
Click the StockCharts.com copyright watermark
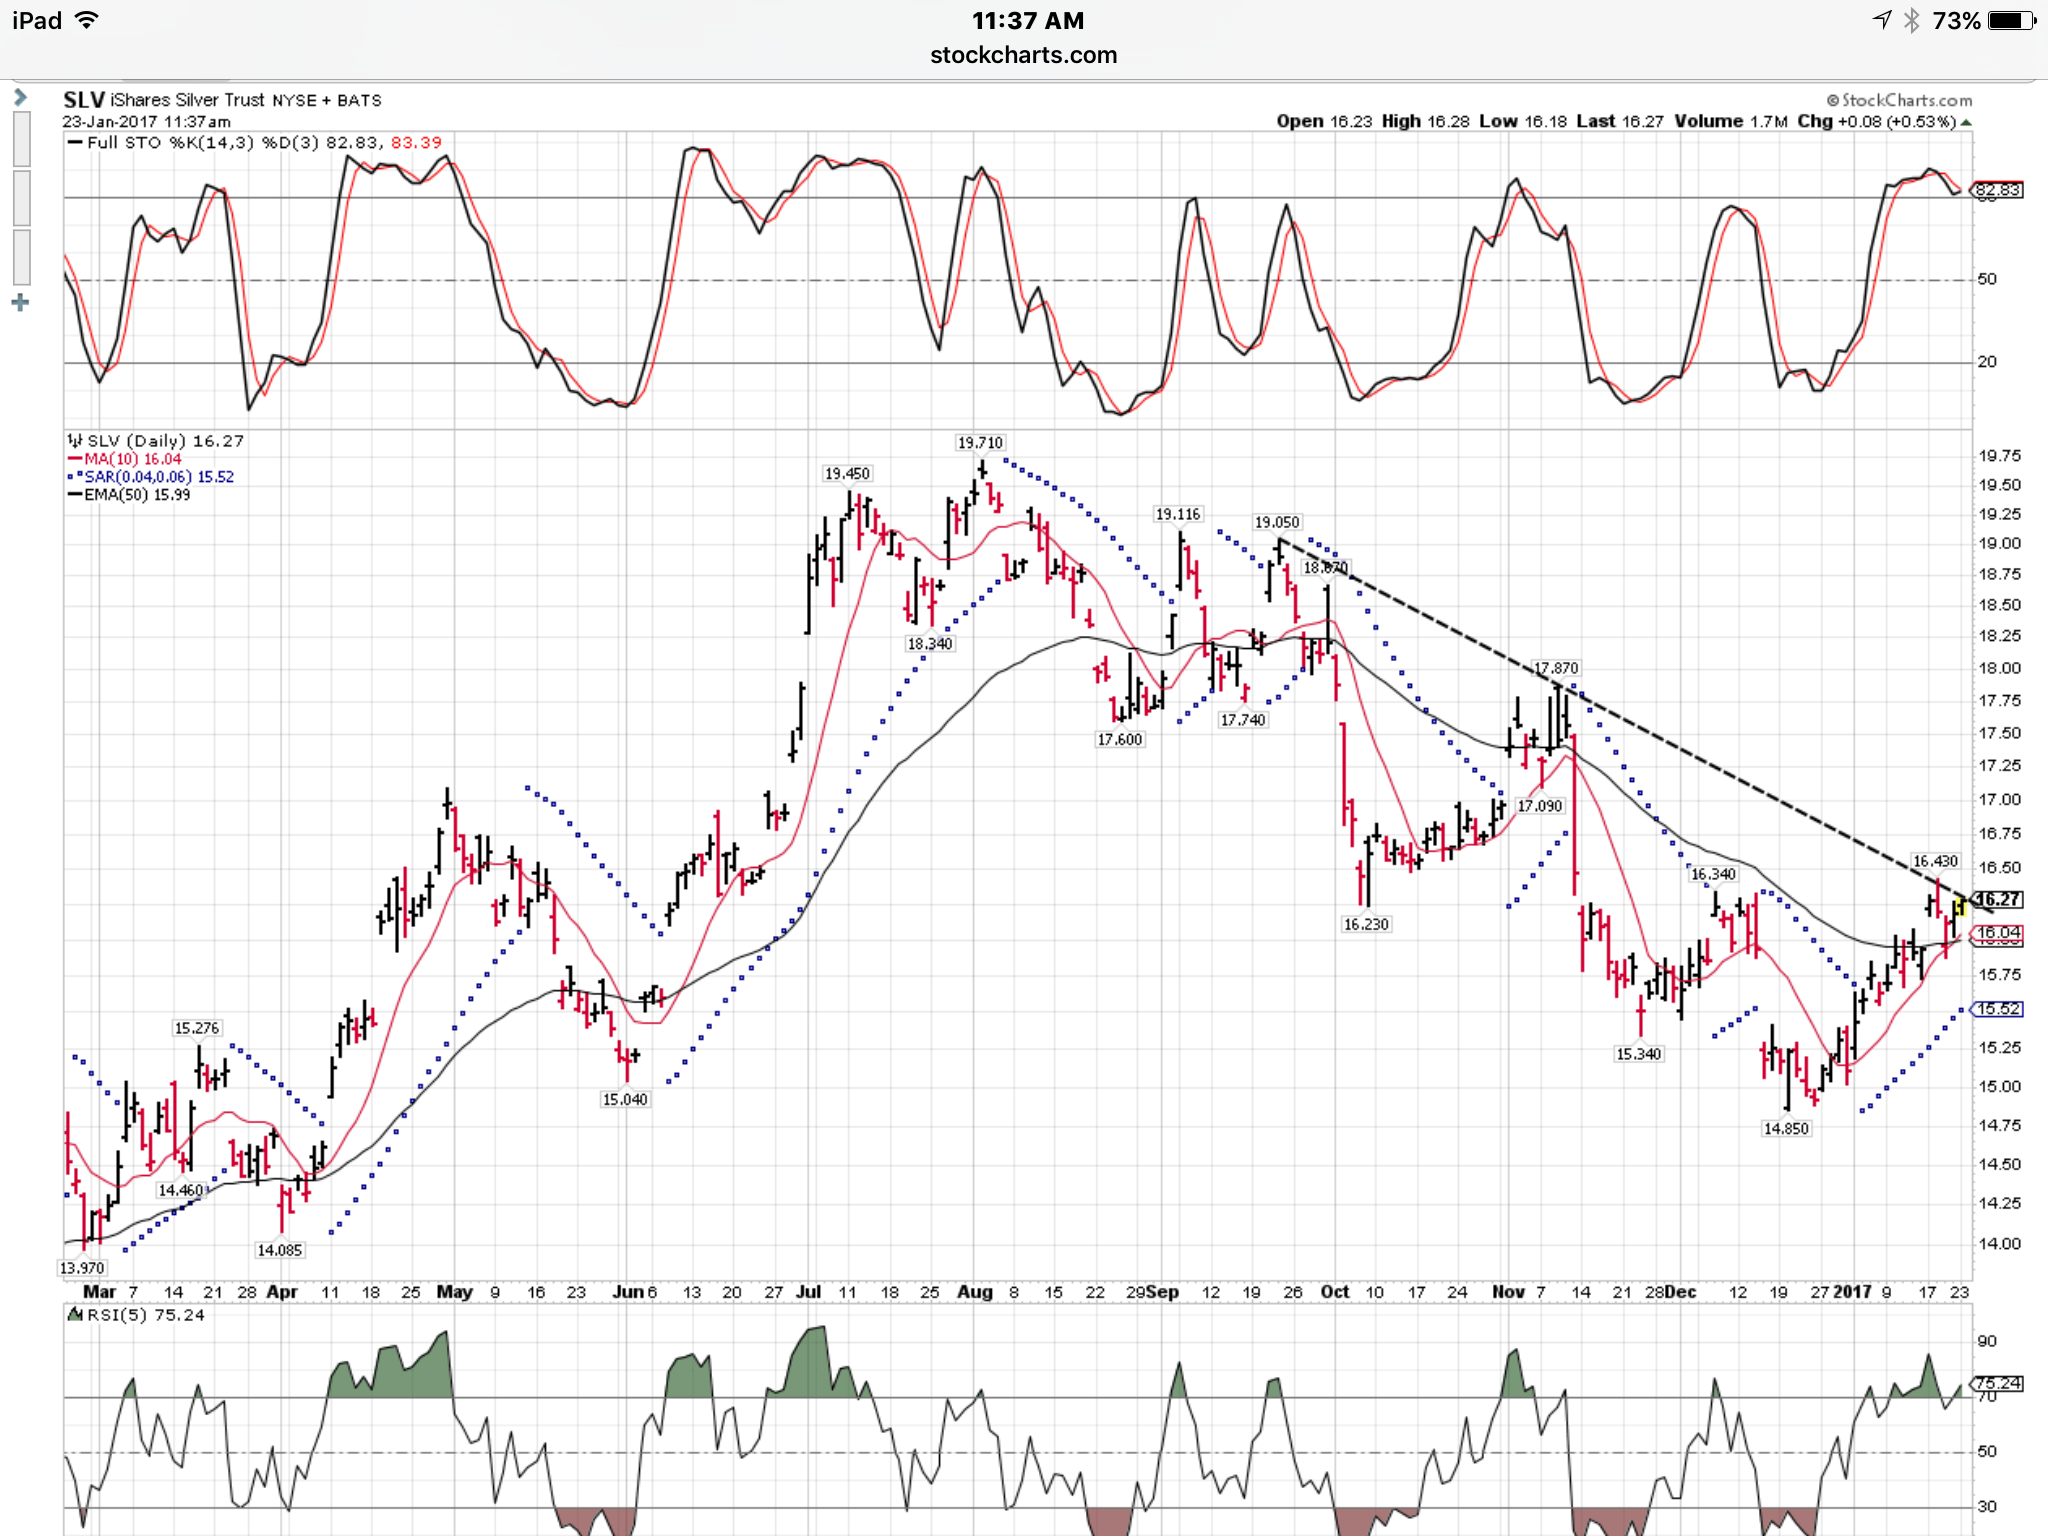click(1899, 100)
